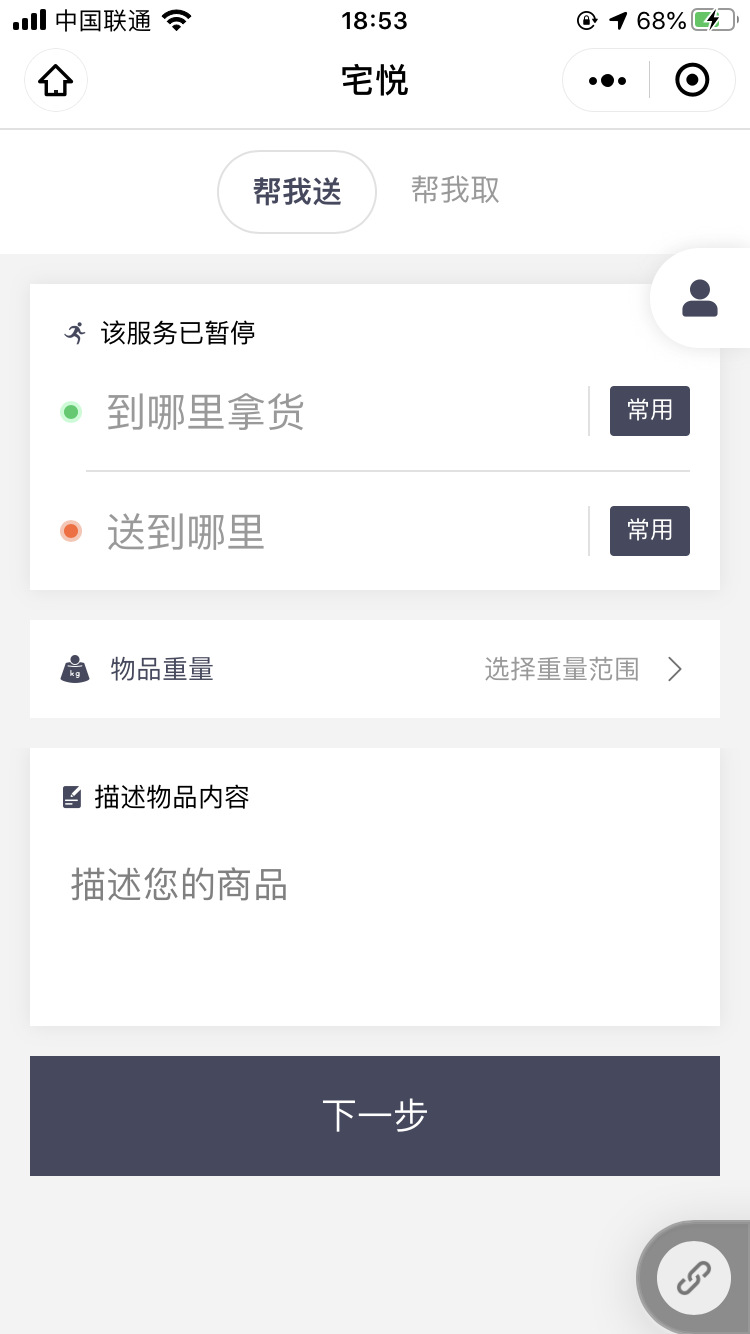Tap the home icon in header

point(56,80)
